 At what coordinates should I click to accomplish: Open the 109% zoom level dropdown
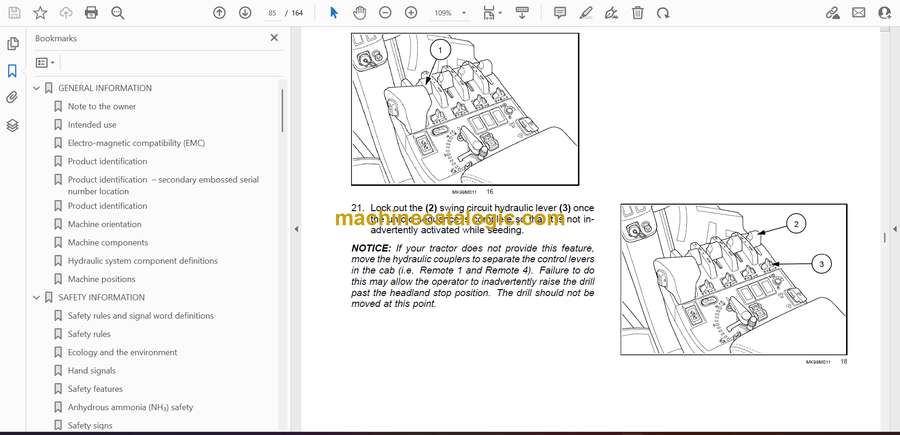pos(450,13)
